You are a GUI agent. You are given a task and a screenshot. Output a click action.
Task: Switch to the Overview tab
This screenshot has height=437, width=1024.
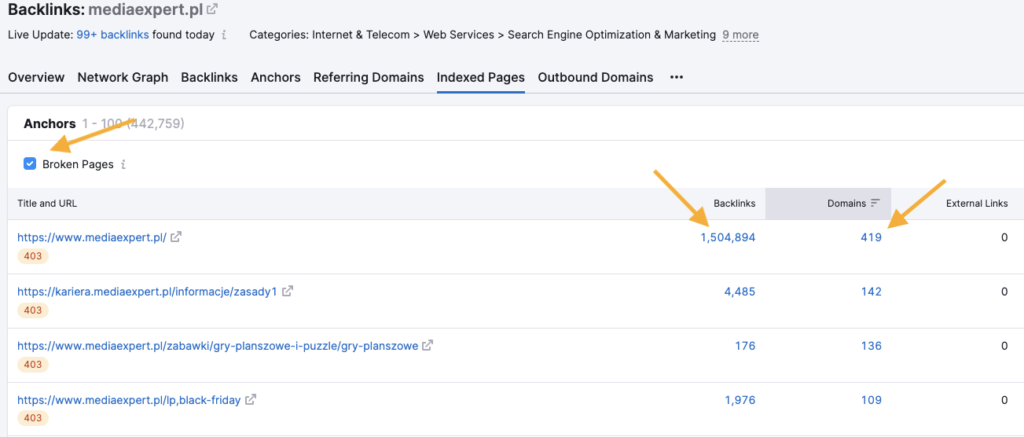pyautogui.click(x=37, y=77)
